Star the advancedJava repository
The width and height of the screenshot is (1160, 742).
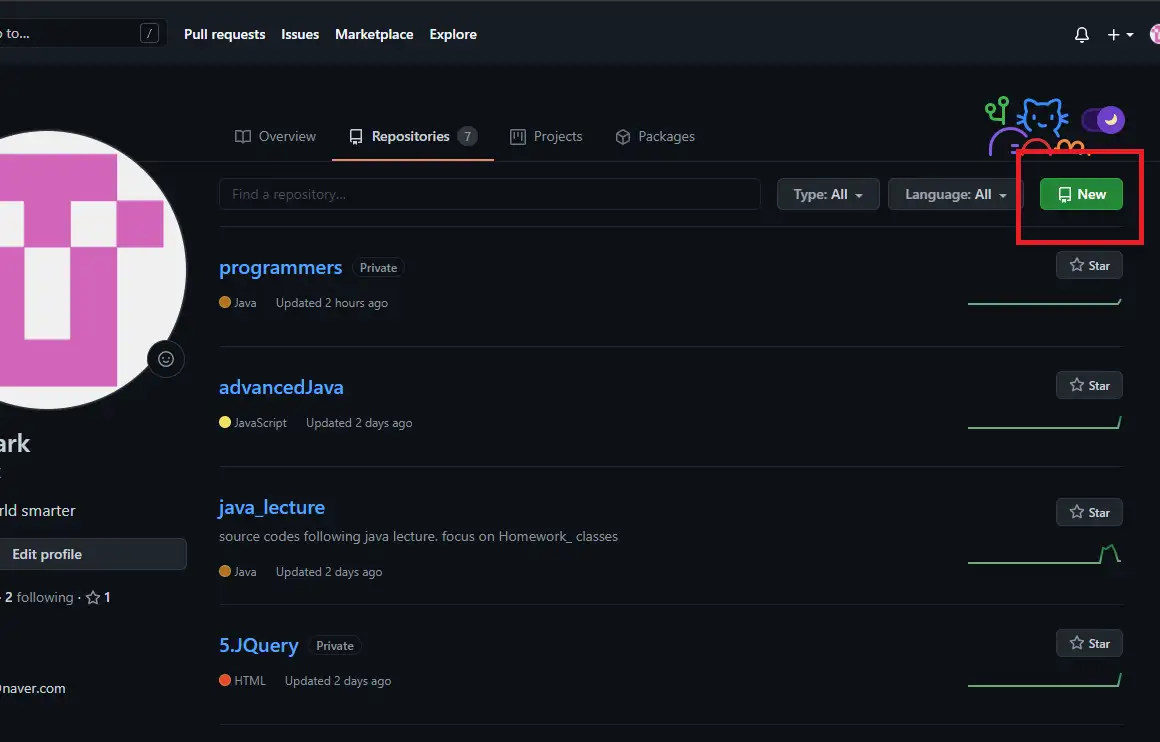coord(1089,385)
